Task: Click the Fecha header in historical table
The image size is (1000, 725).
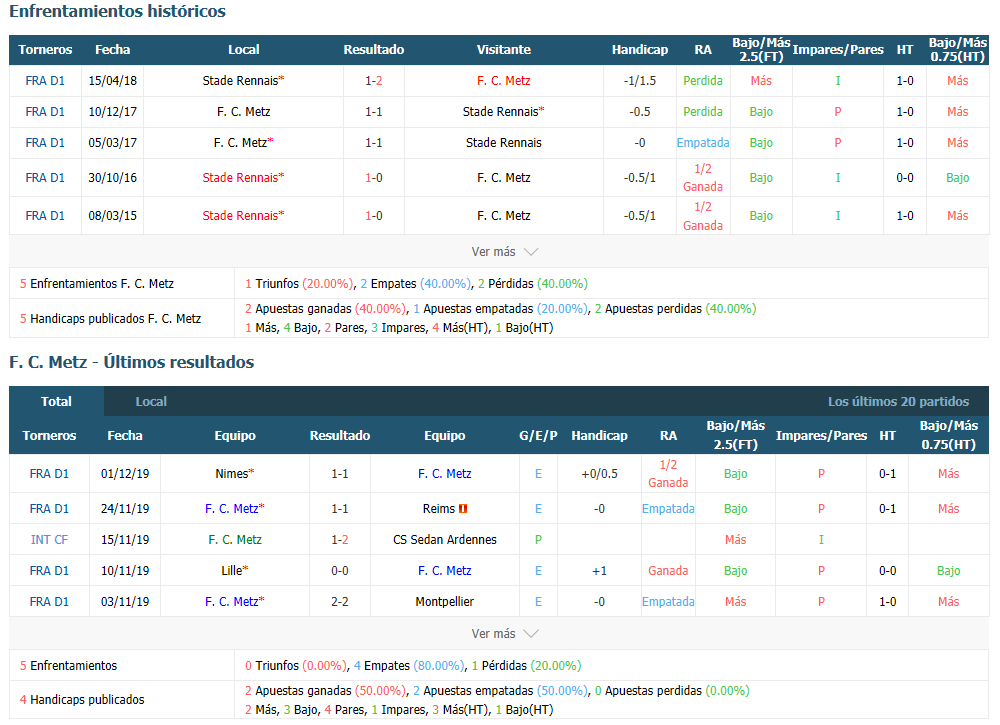Action: click(112, 50)
